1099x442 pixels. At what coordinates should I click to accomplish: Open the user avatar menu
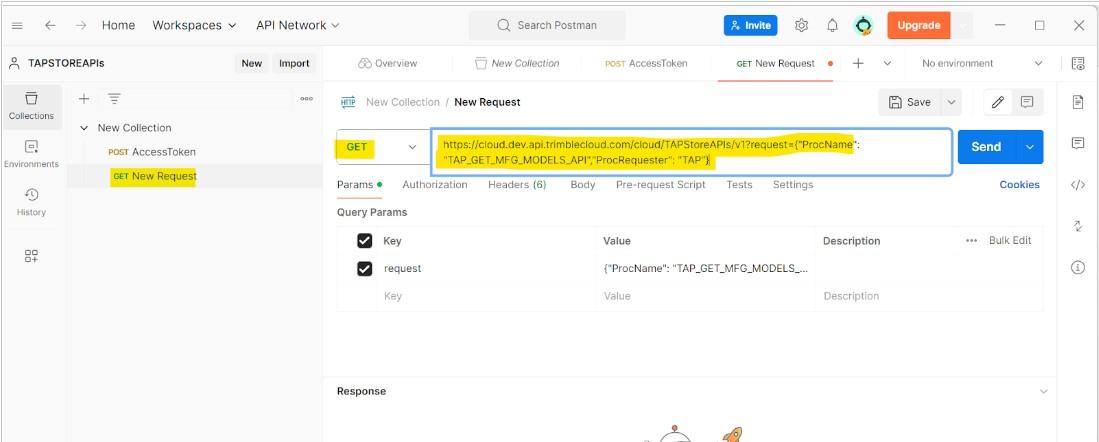(x=863, y=25)
